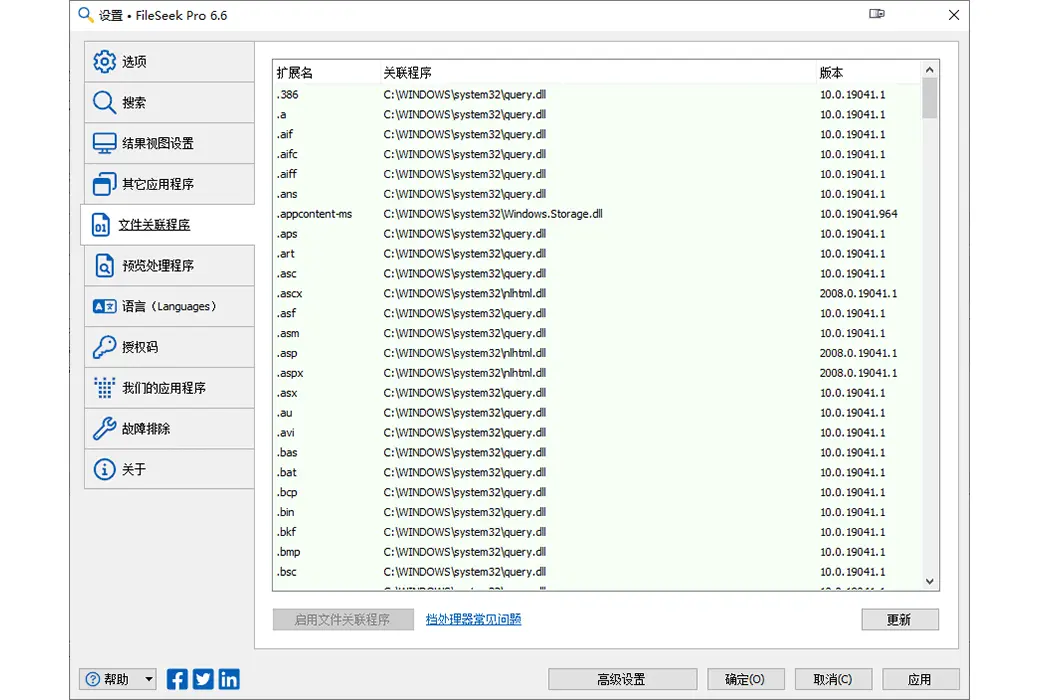This screenshot has height=700, width=1040.
Task: Open the 语言 Languages translate icon
Action: [104, 307]
